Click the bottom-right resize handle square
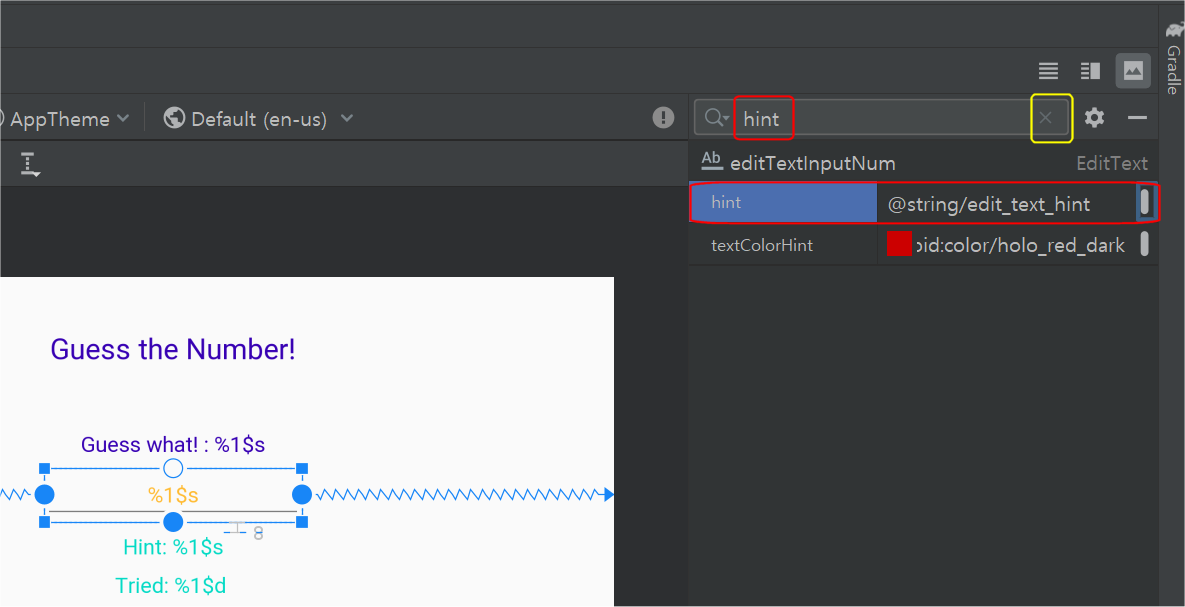The image size is (1185, 607). tap(302, 522)
